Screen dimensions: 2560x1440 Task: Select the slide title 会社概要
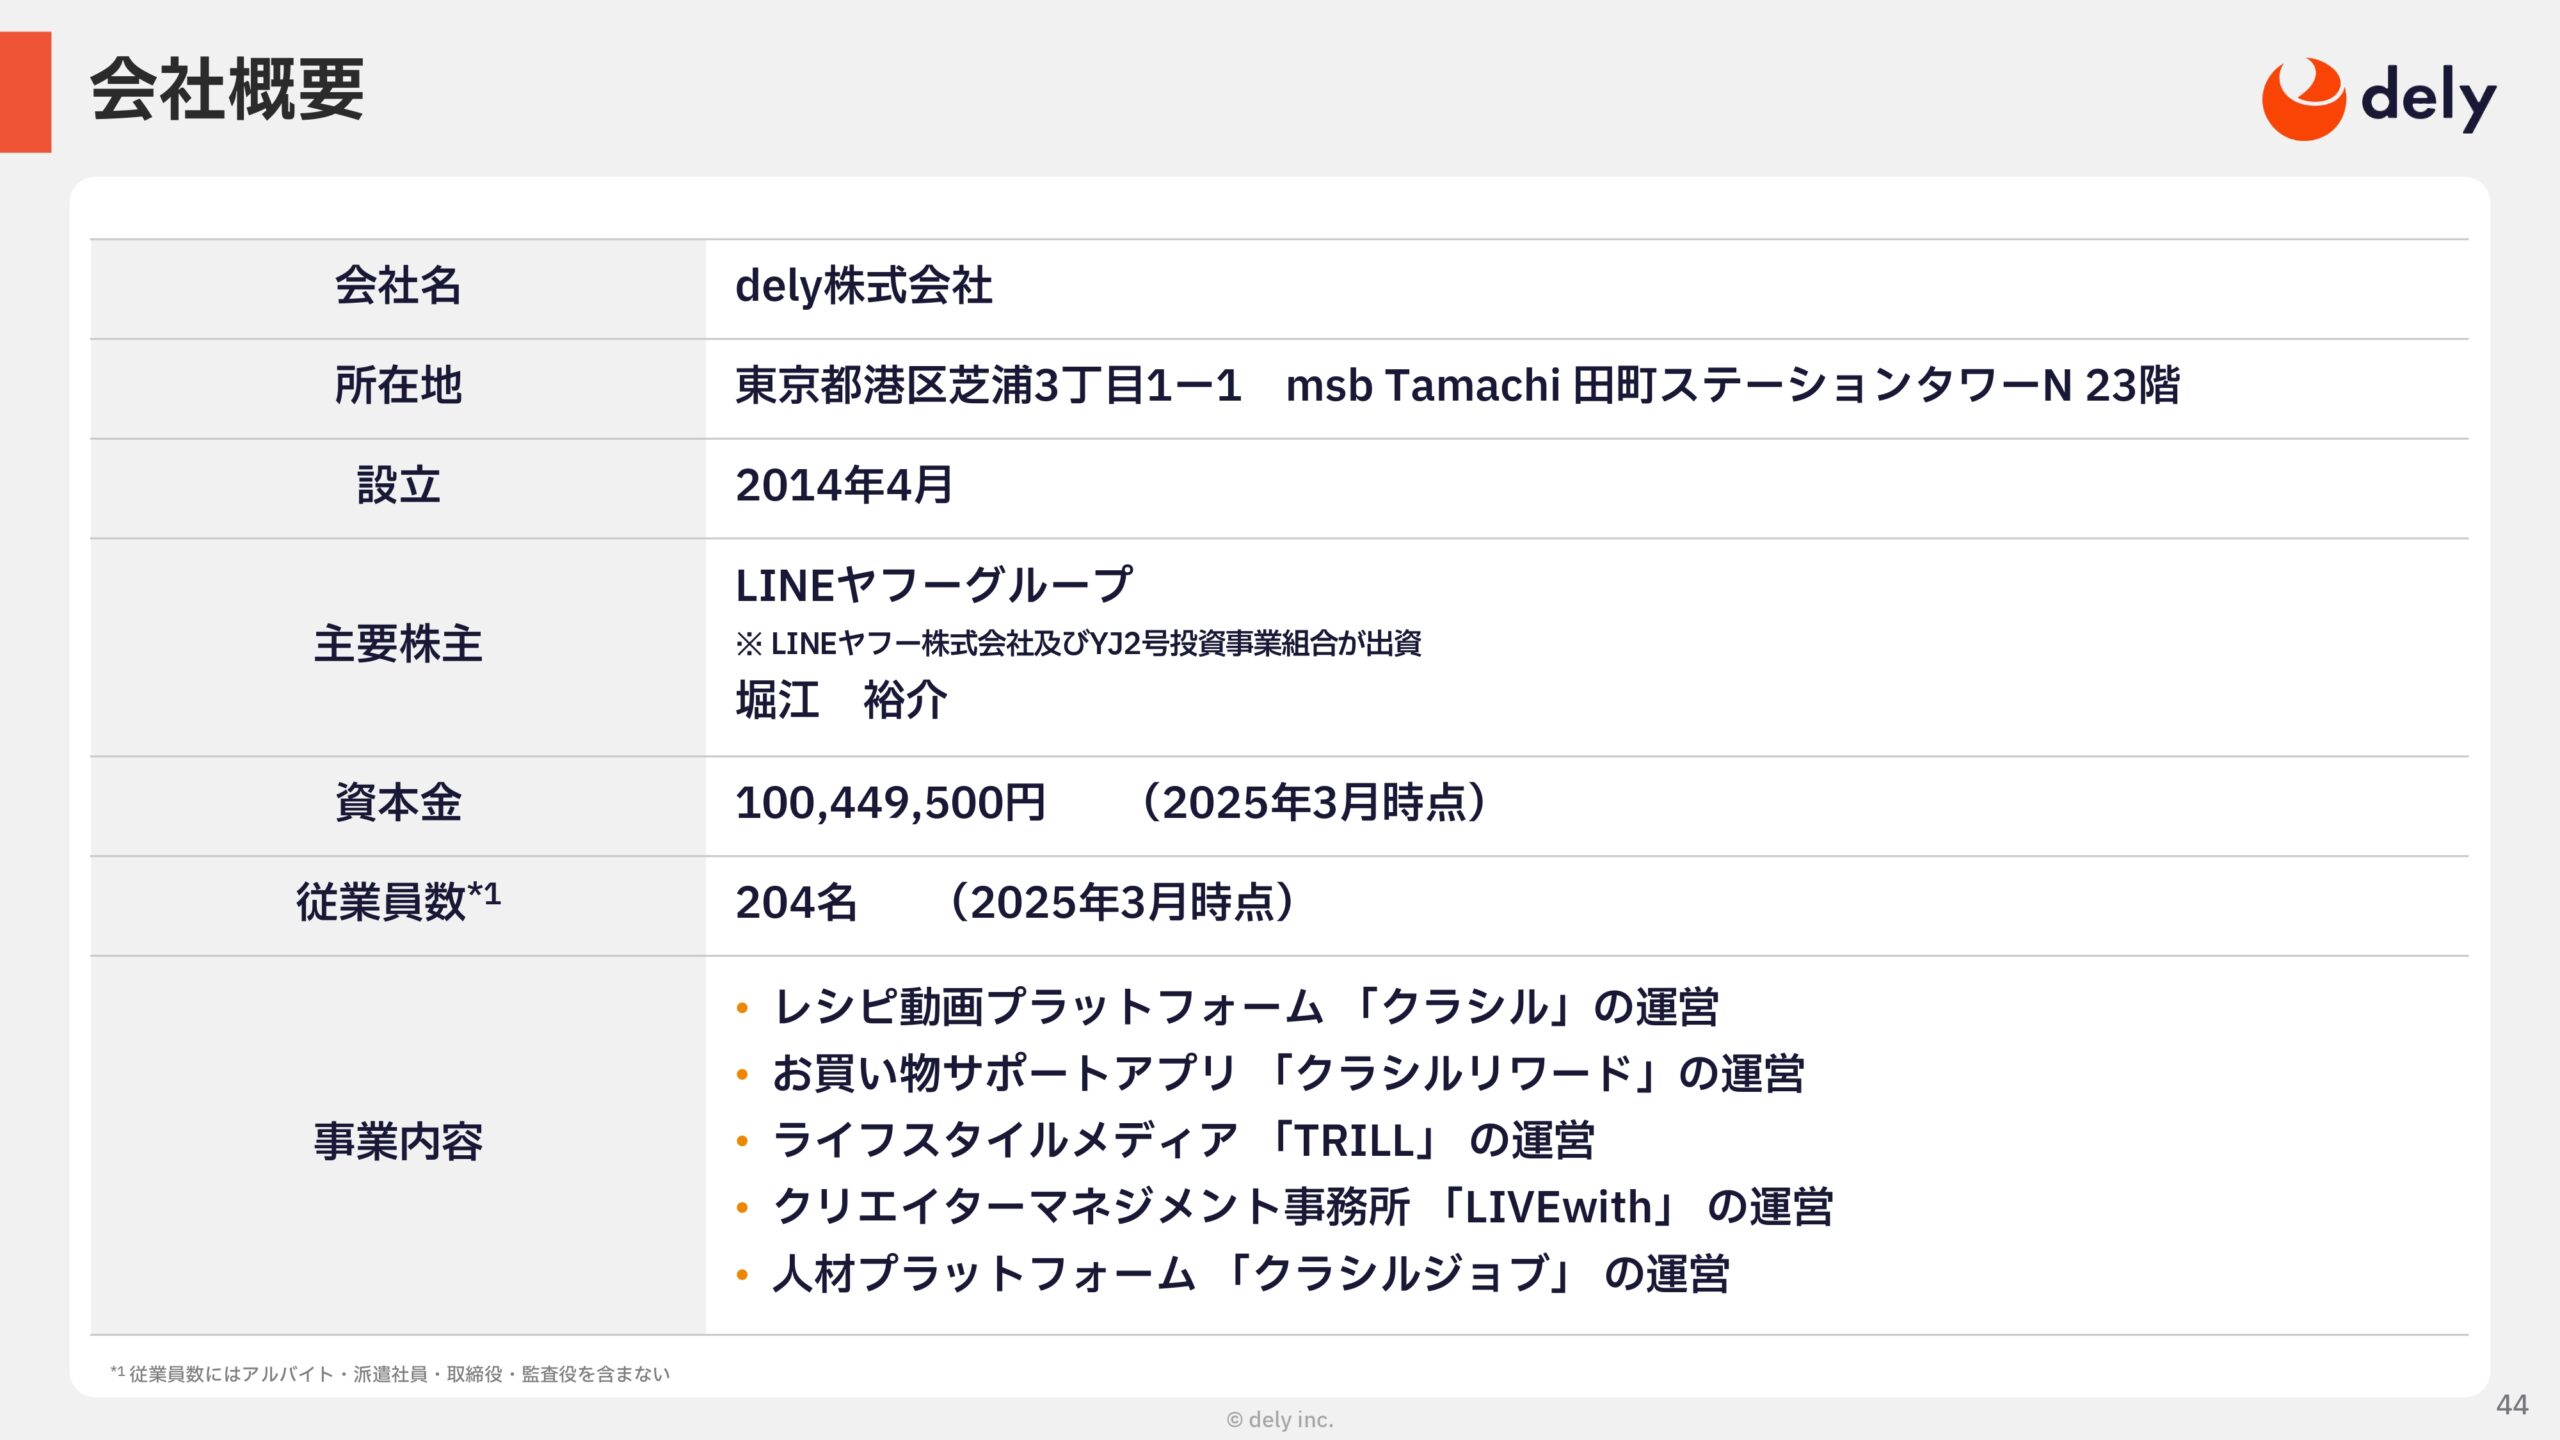pos(227,90)
